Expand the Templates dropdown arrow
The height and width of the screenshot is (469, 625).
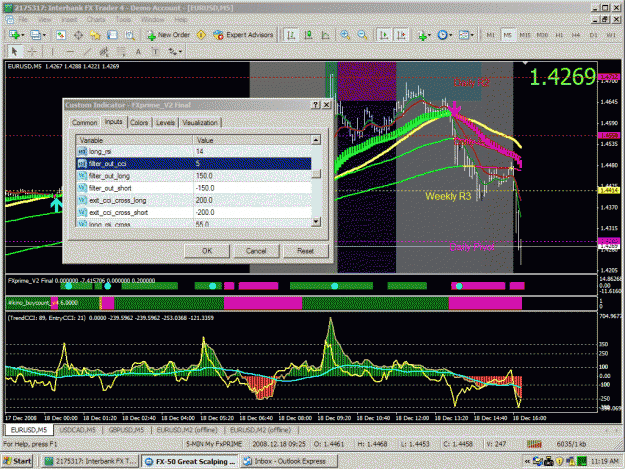(472, 35)
